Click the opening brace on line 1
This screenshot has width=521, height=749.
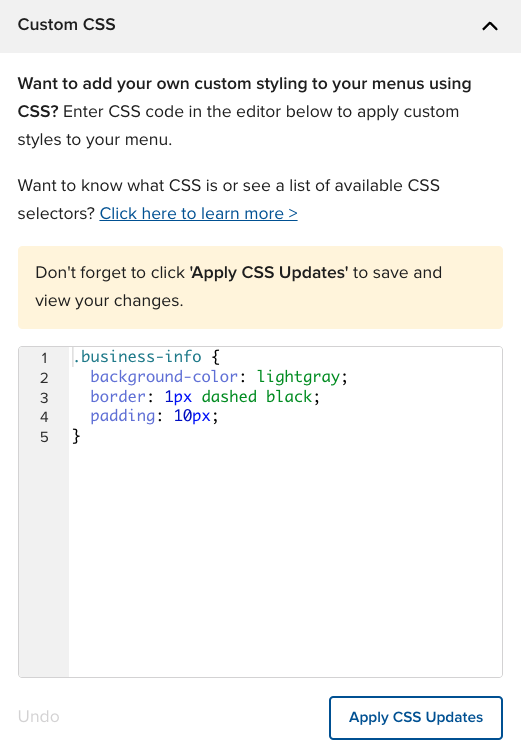click(215, 357)
